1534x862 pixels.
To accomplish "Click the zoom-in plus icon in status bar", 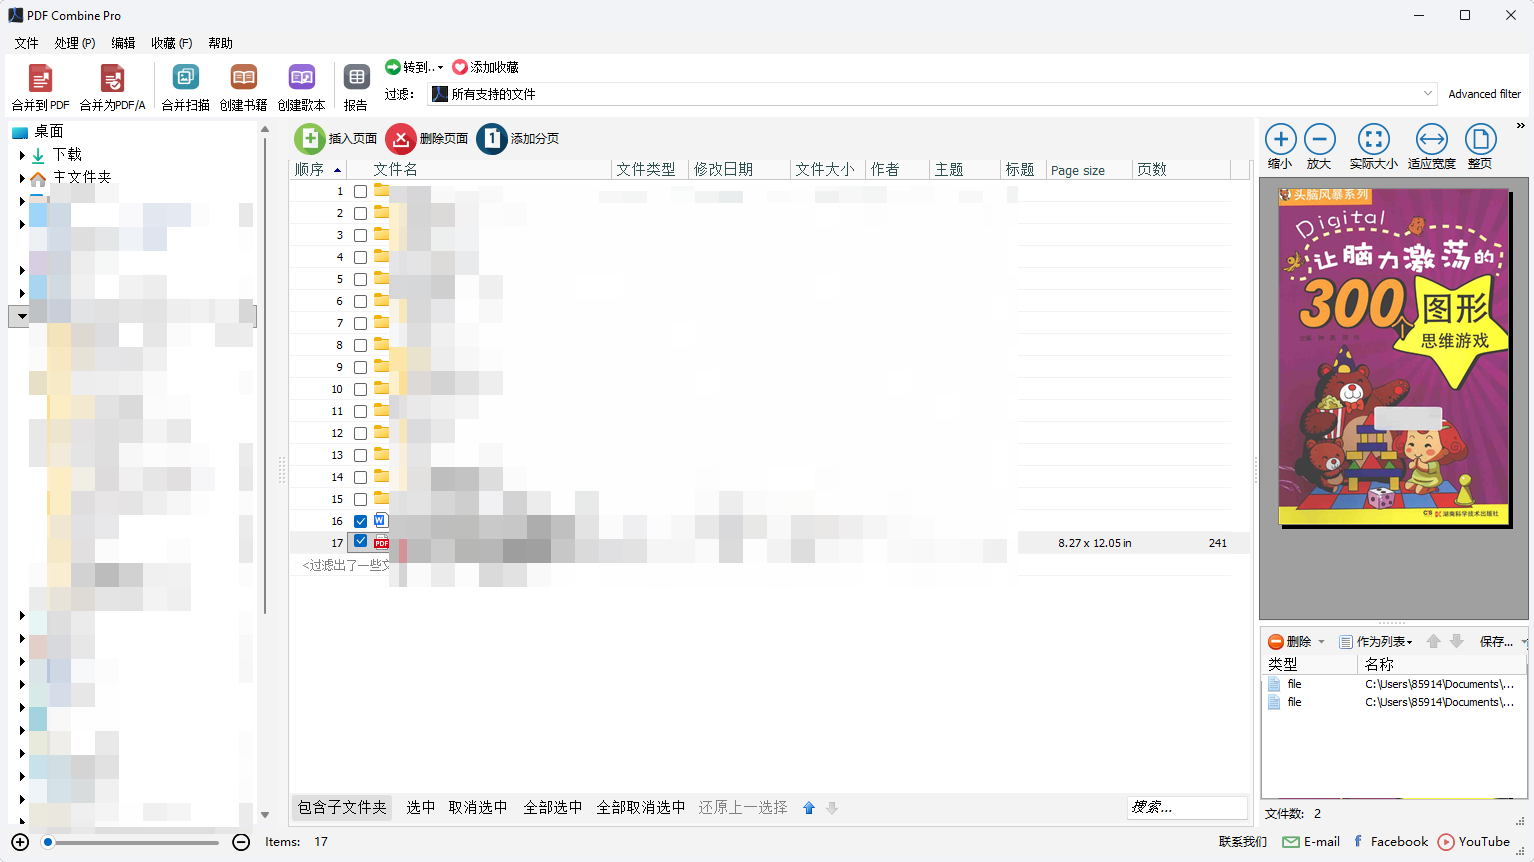I will pyautogui.click(x=20, y=842).
